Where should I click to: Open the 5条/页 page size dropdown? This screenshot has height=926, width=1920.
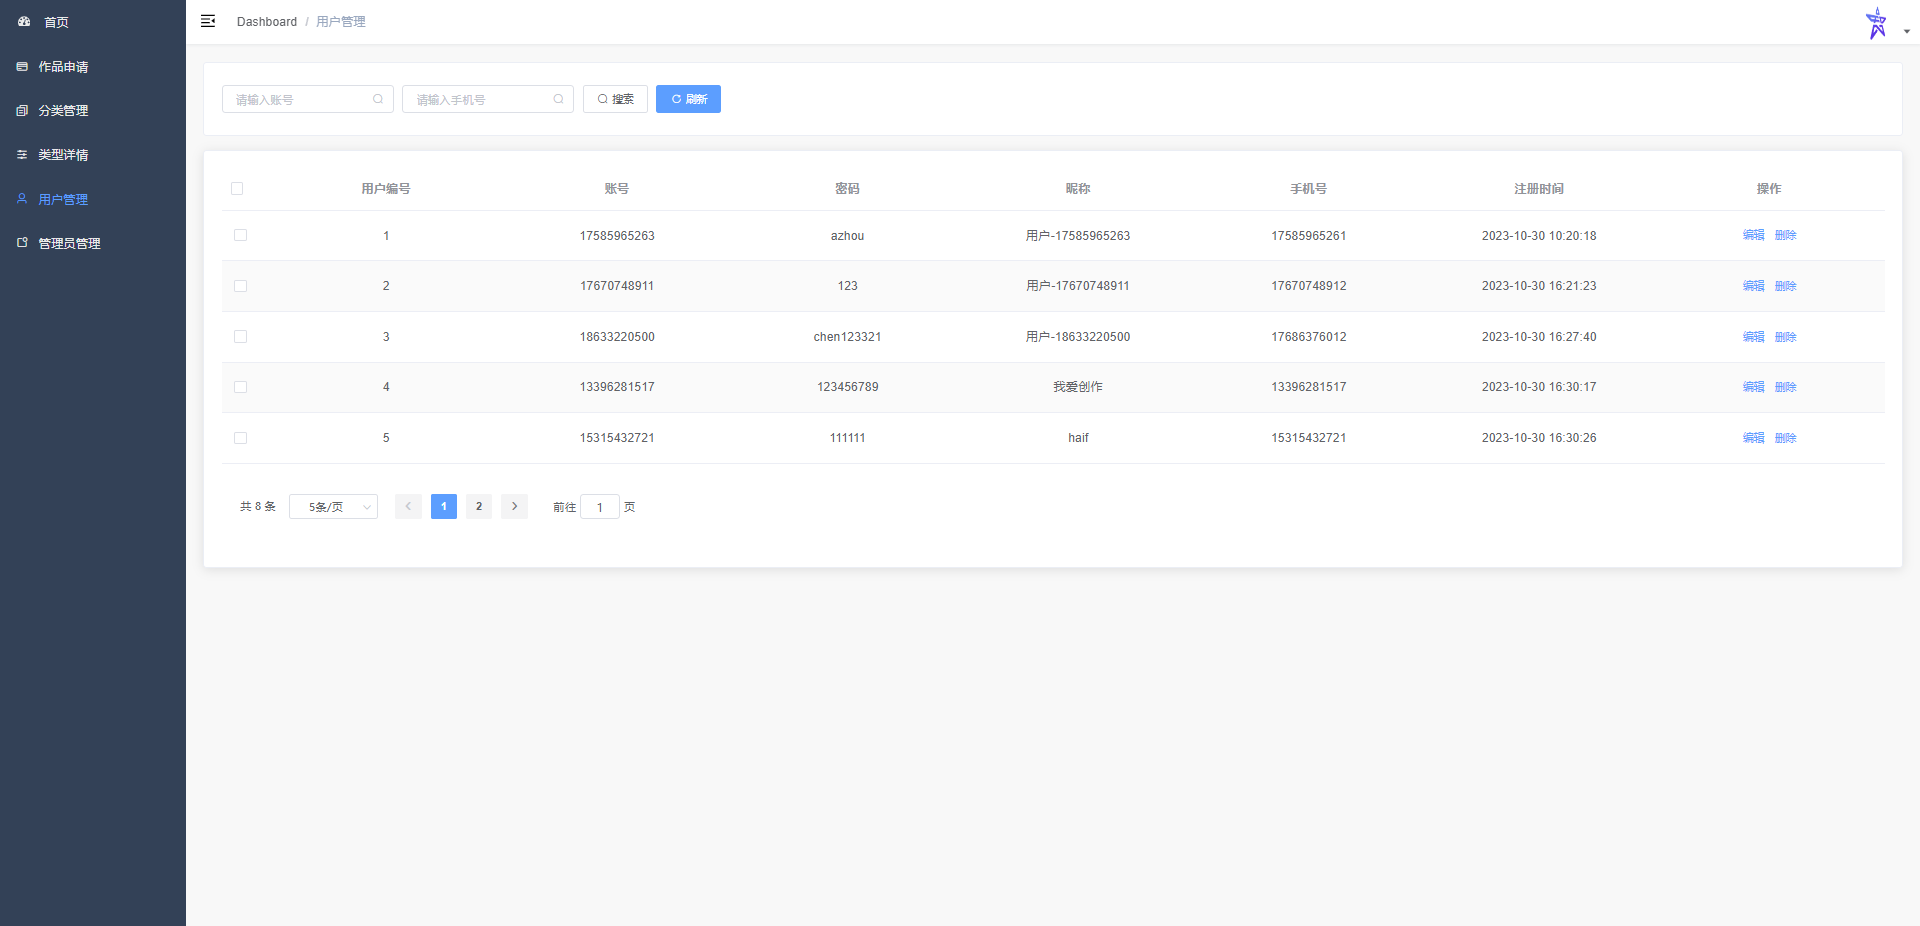[333, 507]
